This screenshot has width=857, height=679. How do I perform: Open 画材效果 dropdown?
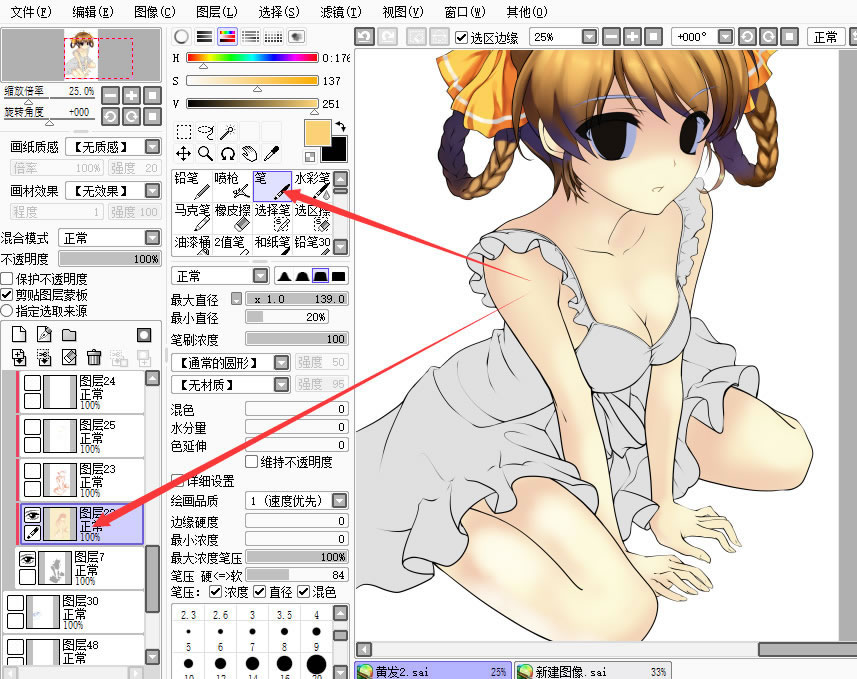coord(152,191)
